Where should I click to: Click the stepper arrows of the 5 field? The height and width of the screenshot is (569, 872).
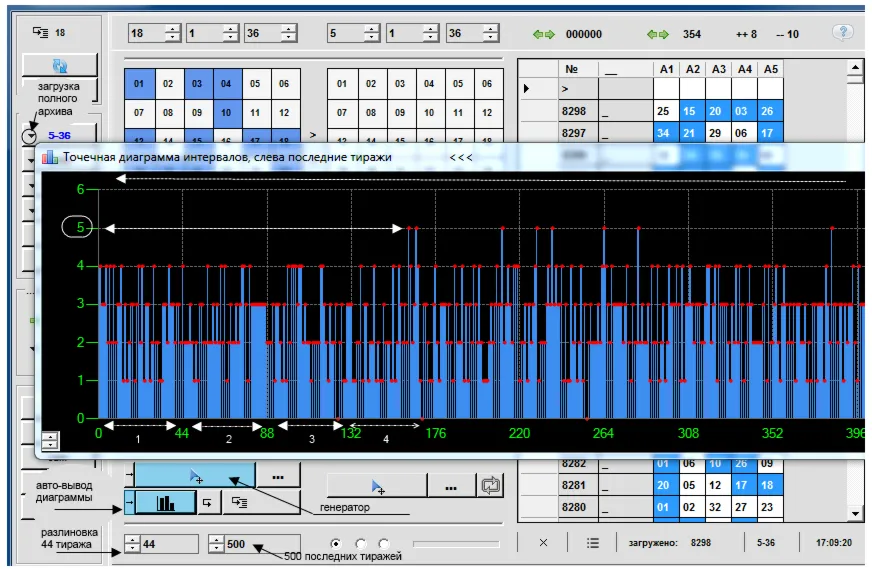tap(372, 33)
